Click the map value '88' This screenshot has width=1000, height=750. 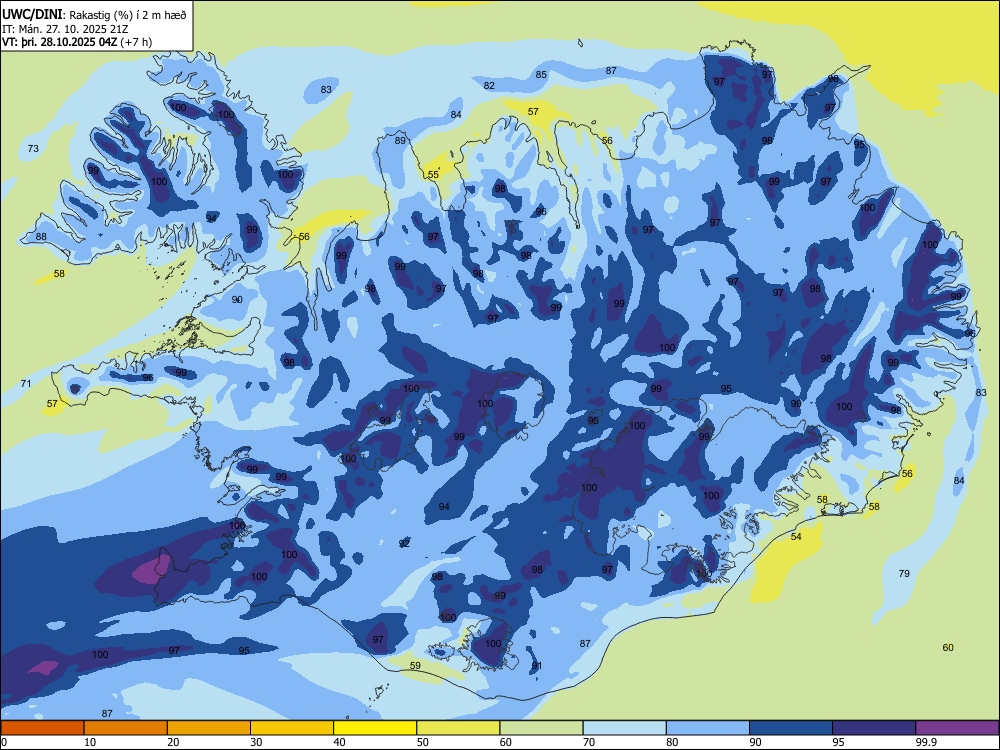(41, 236)
